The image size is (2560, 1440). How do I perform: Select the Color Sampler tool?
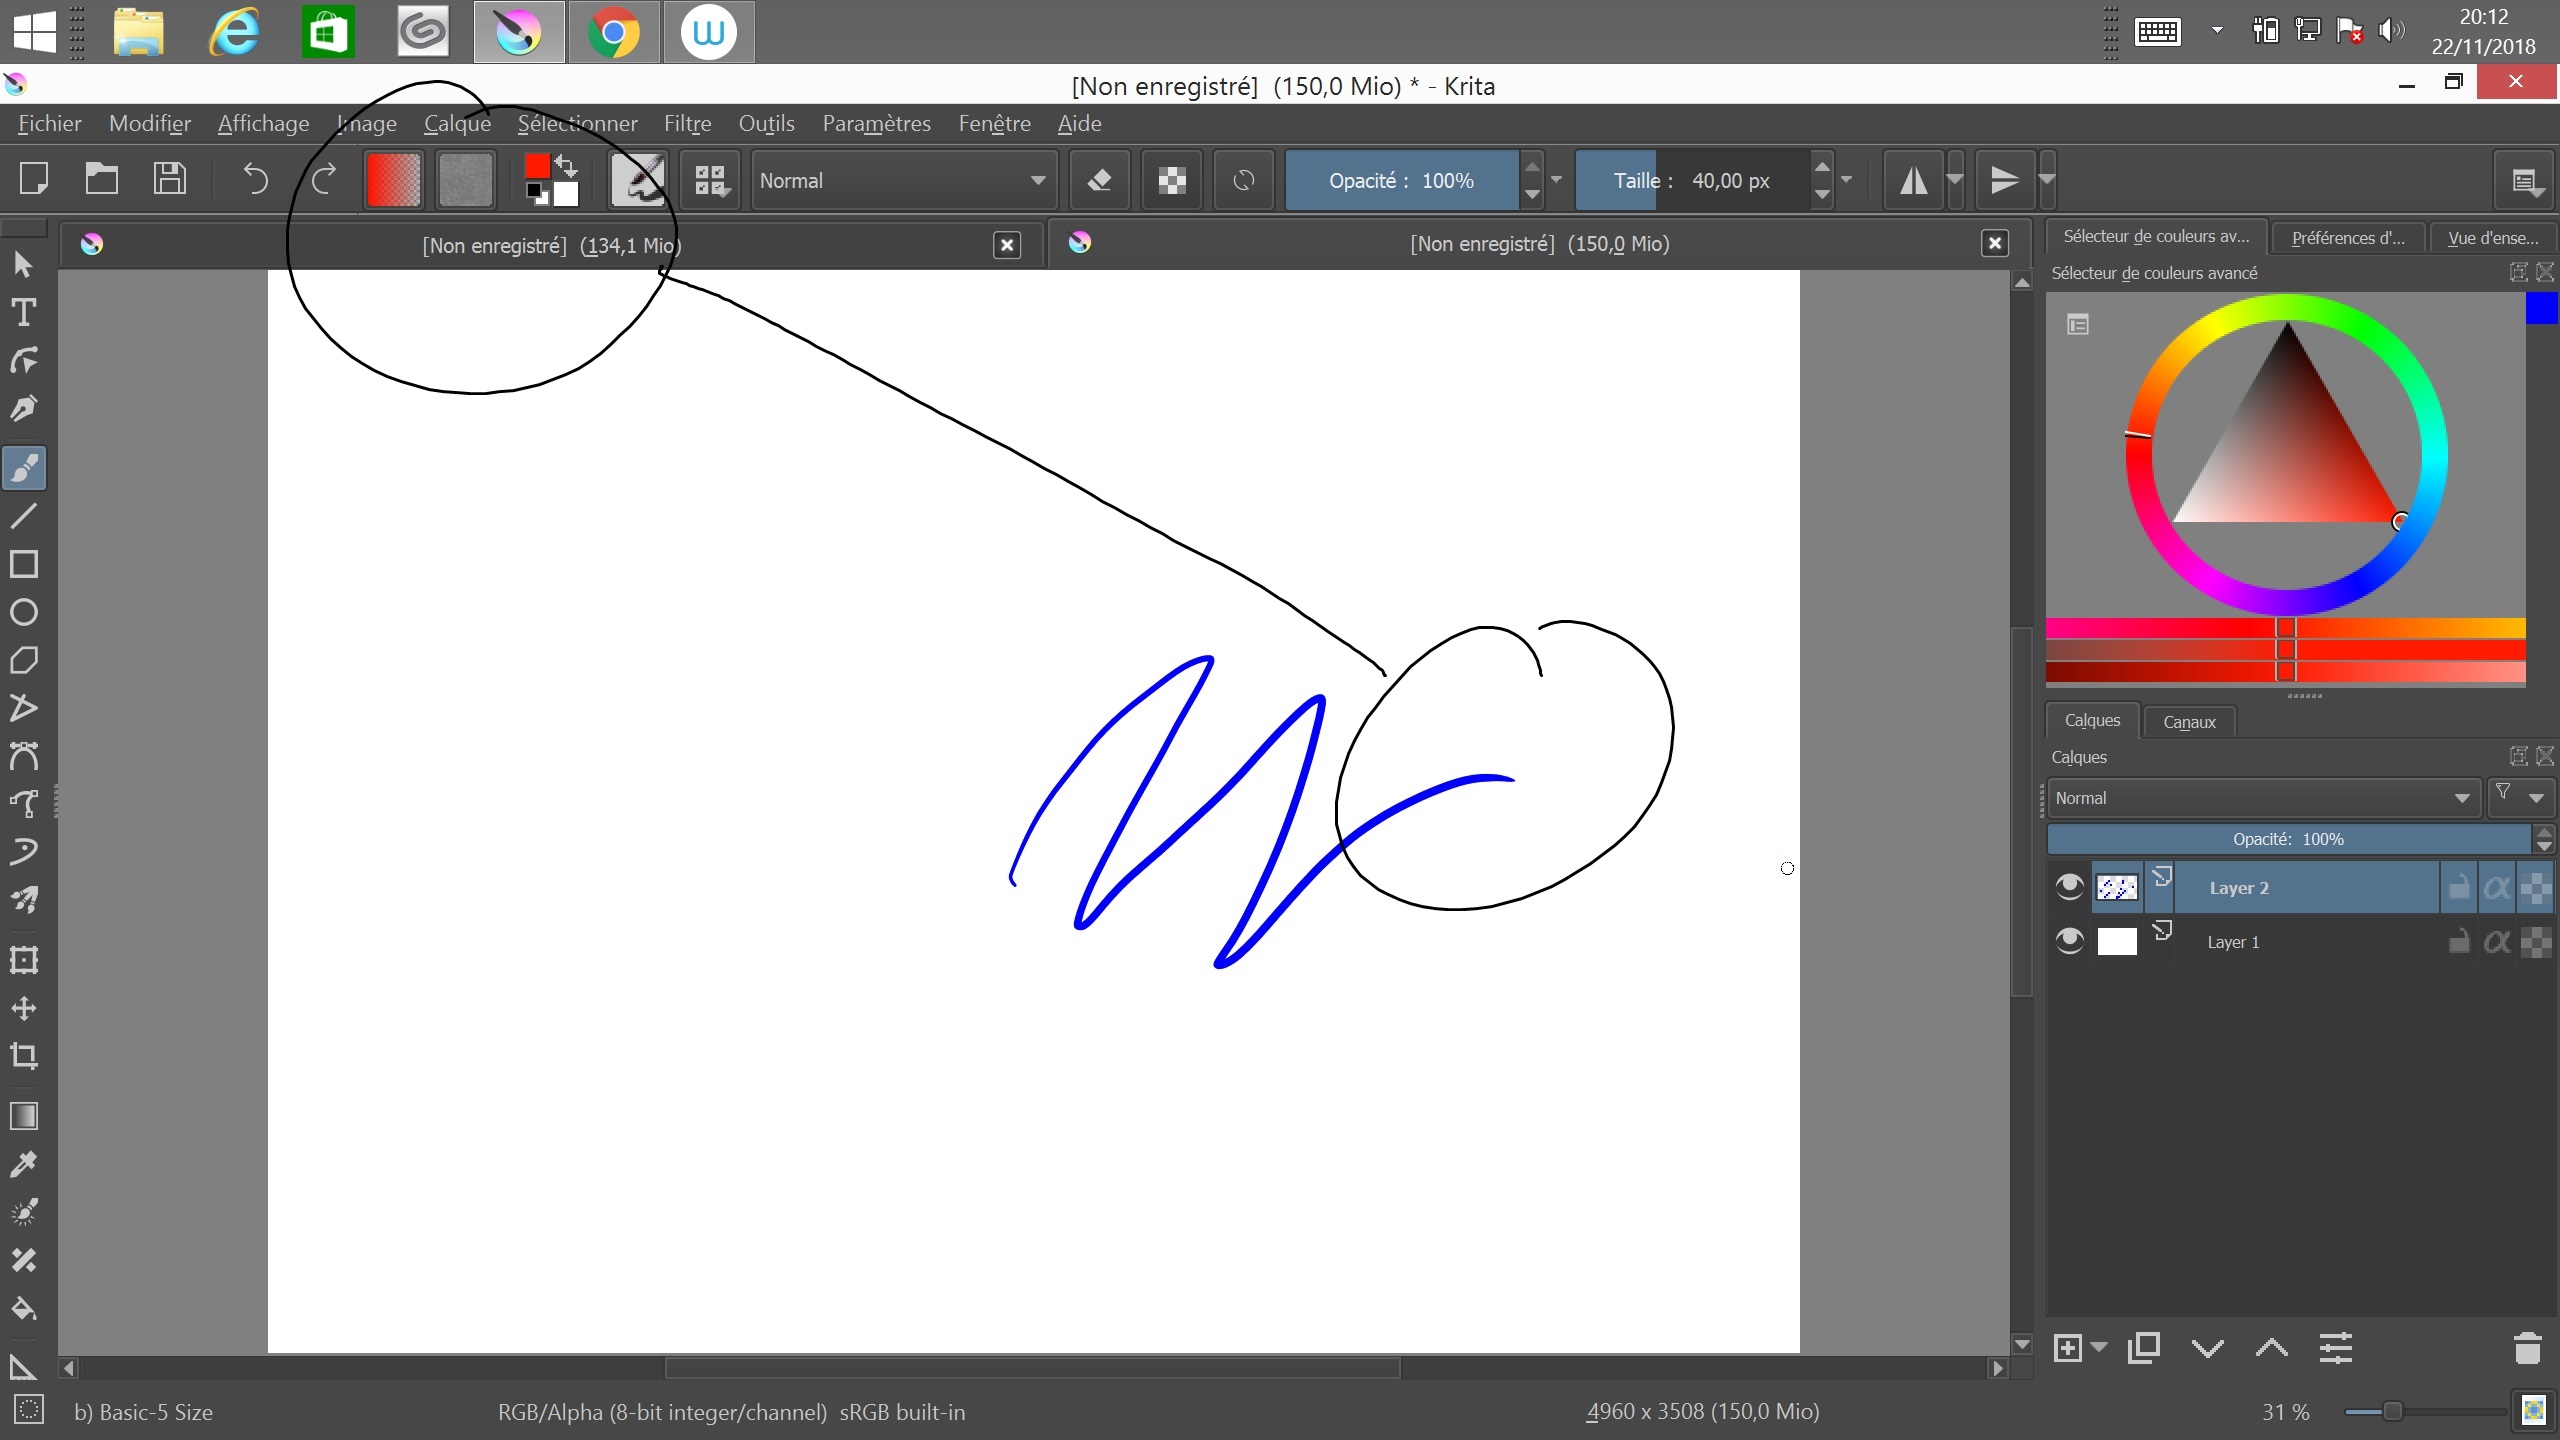(25, 1163)
